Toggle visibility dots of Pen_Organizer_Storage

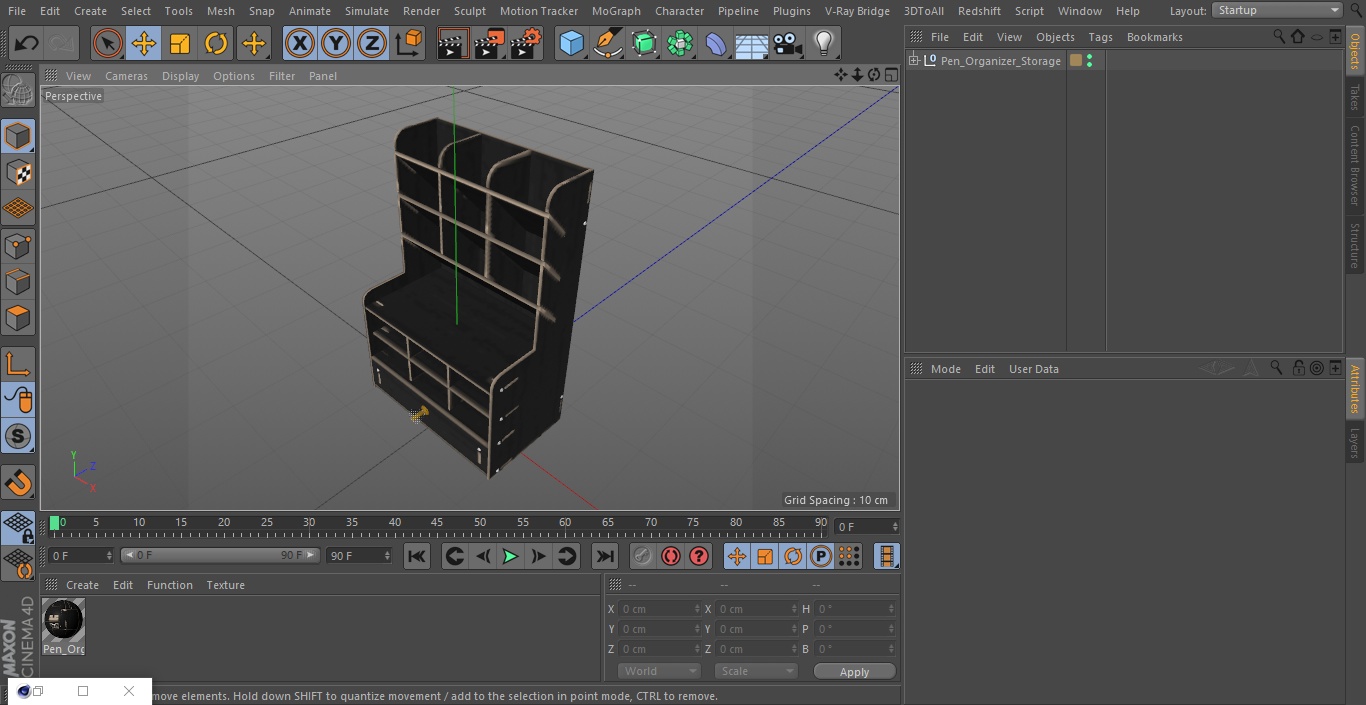[x=1089, y=61]
